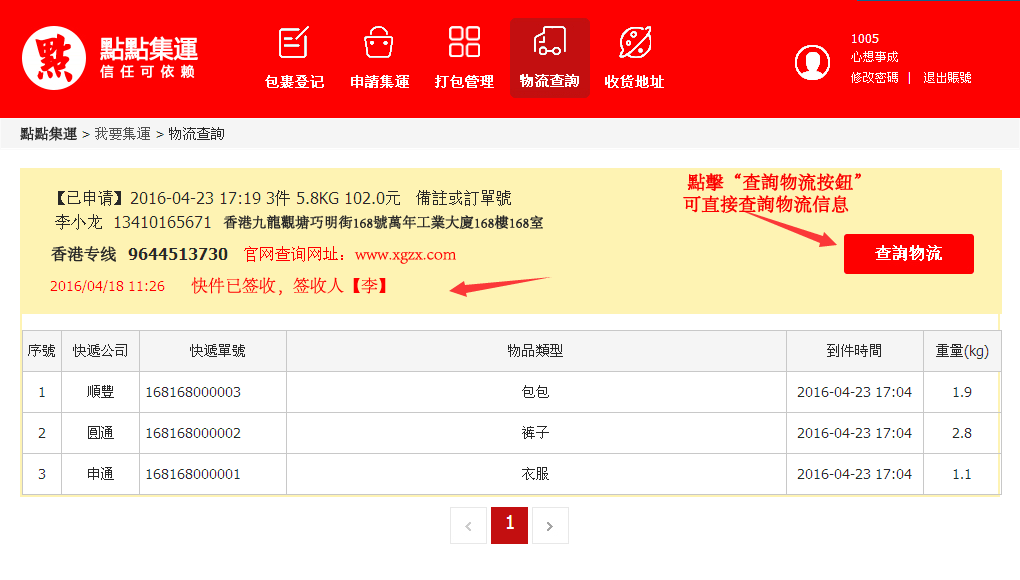This screenshot has width=1020, height=580.
Task: Click the 順豐 courier cell
Action: 101,392
